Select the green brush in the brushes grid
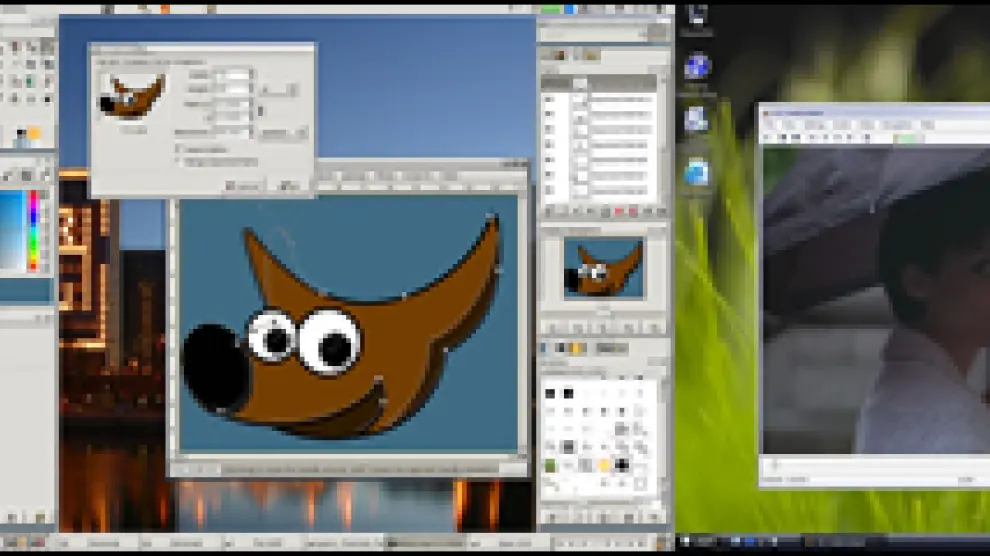Viewport: 990px width, 556px height. click(x=551, y=466)
